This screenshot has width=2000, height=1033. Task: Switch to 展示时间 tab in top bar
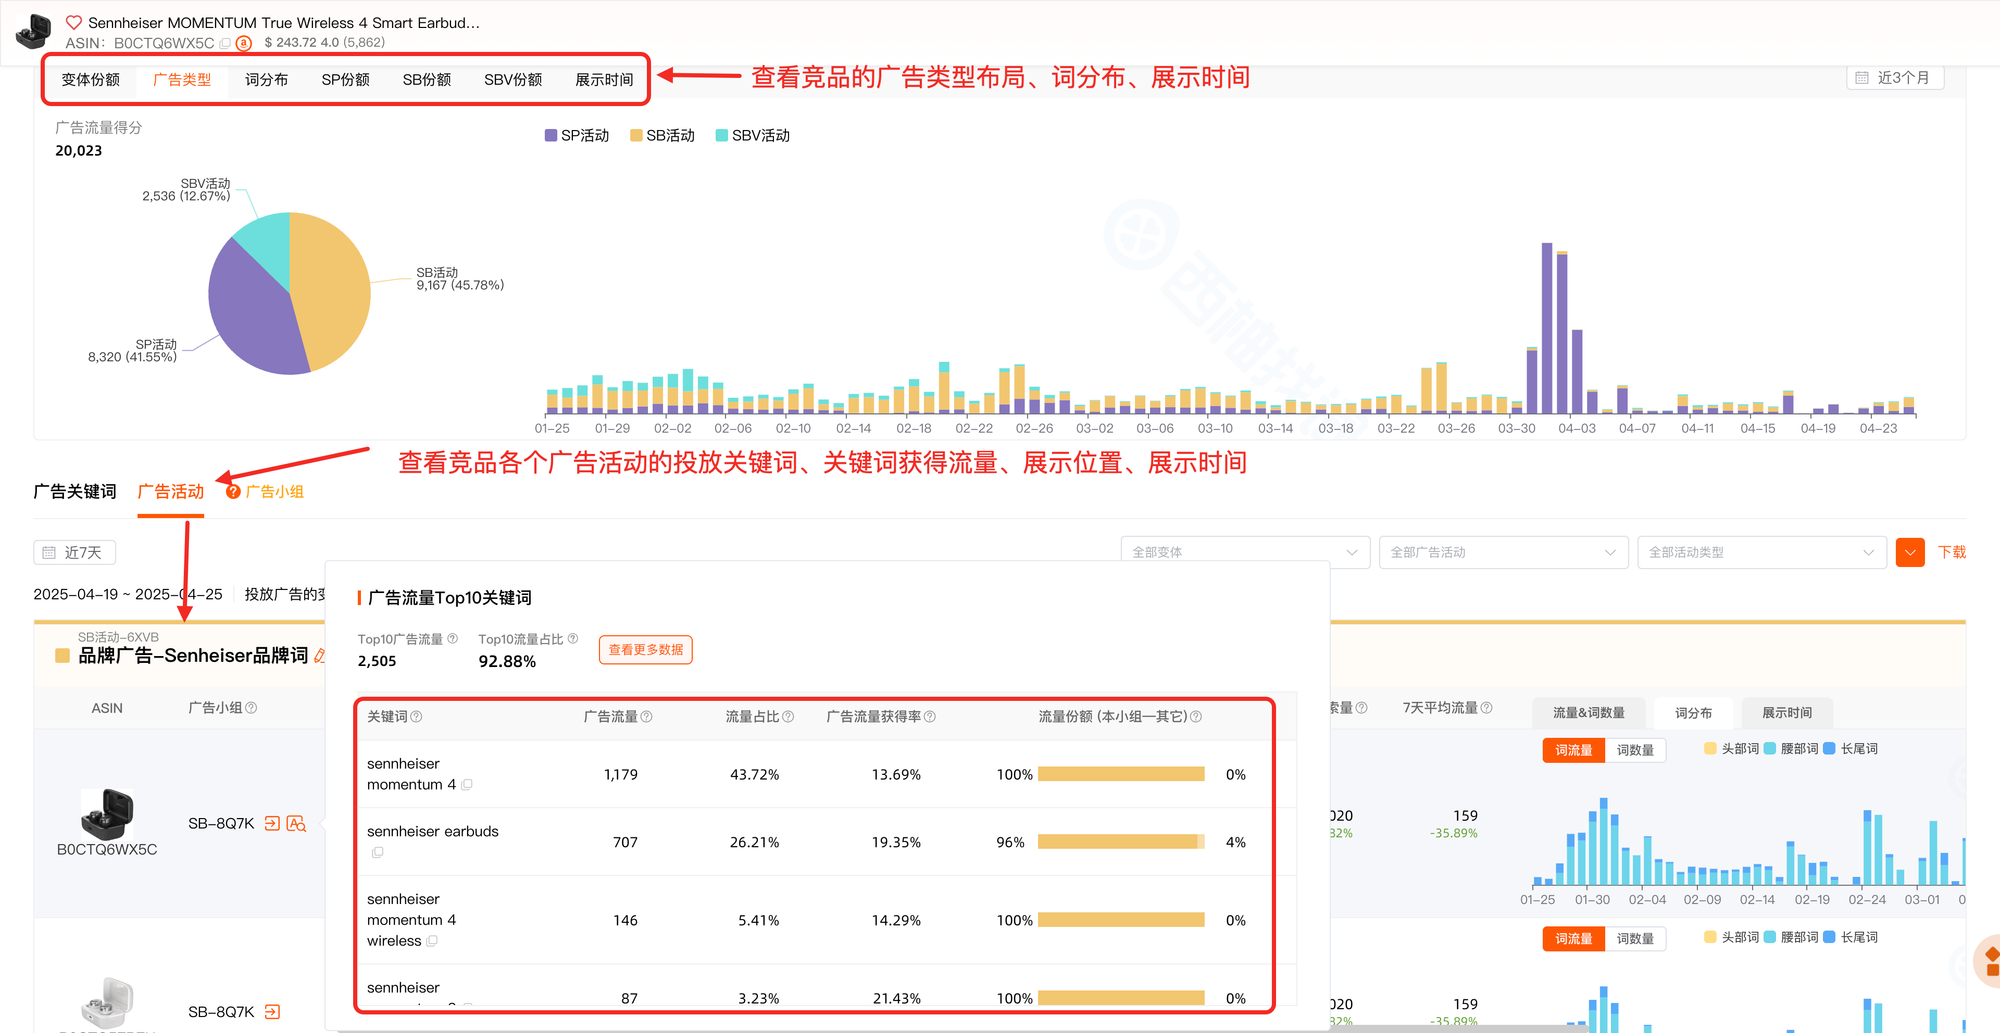pyautogui.click(x=604, y=80)
